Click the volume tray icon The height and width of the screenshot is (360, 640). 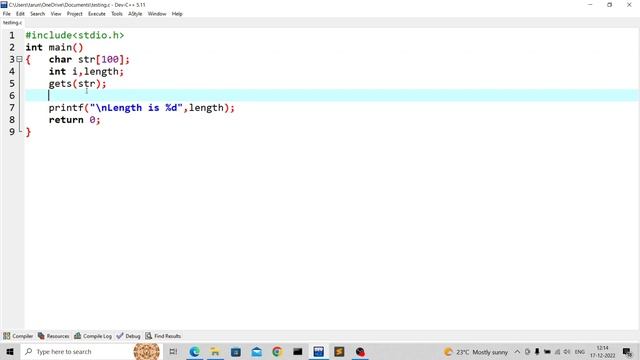pyautogui.click(x=567, y=351)
